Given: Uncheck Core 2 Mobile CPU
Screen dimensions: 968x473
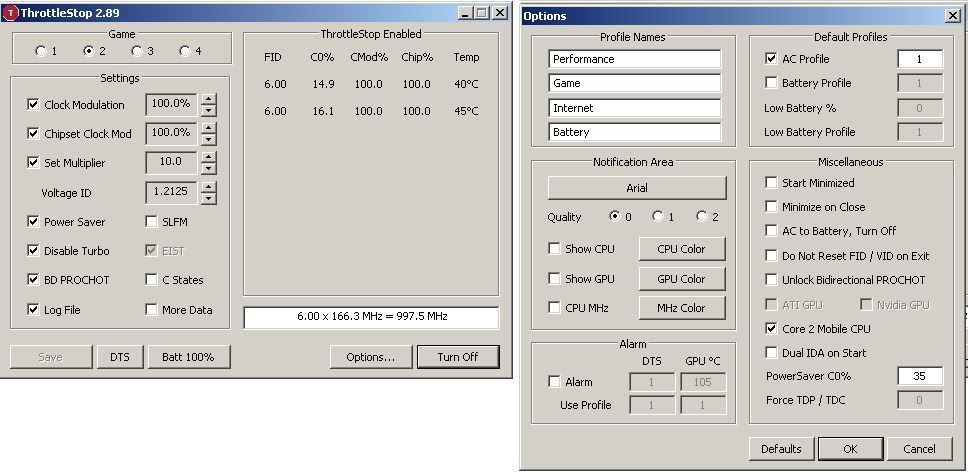Looking at the screenshot, I should [x=770, y=329].
